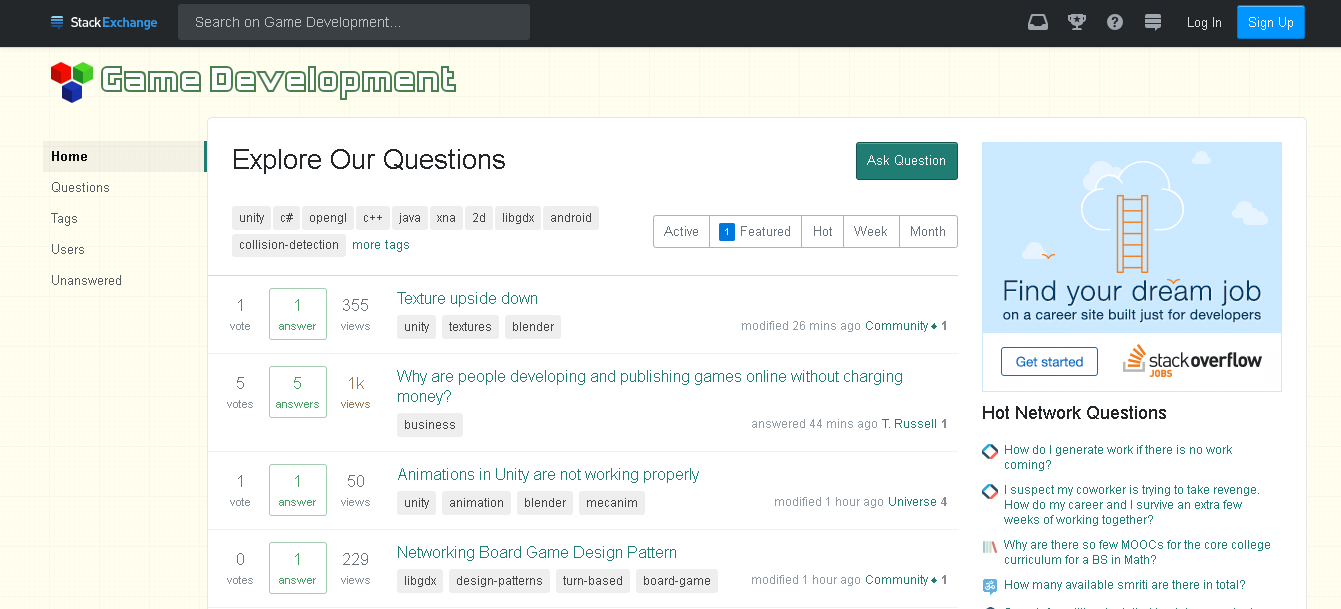Click the Ask Question button
The height and width of the screenshot is (609, 1341).
(906, 161)
